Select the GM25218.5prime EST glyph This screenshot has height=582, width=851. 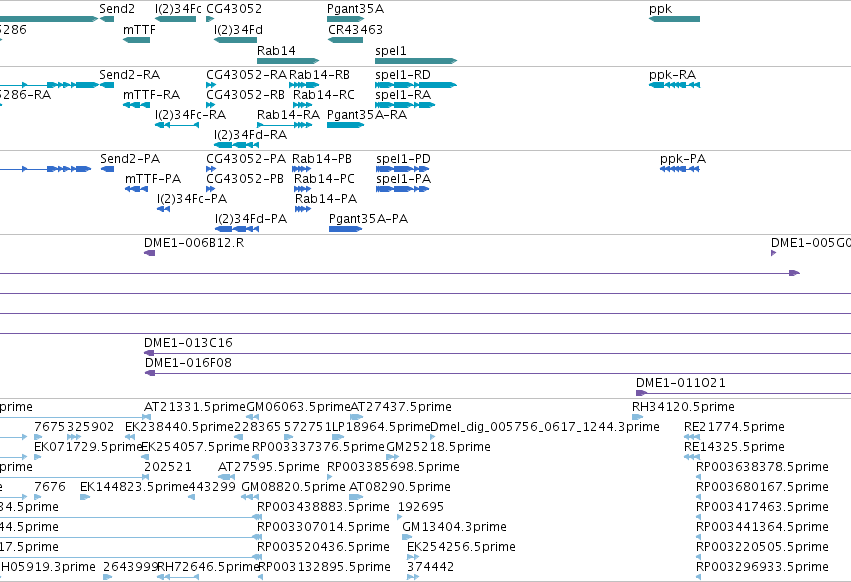(x=393, y=457)
